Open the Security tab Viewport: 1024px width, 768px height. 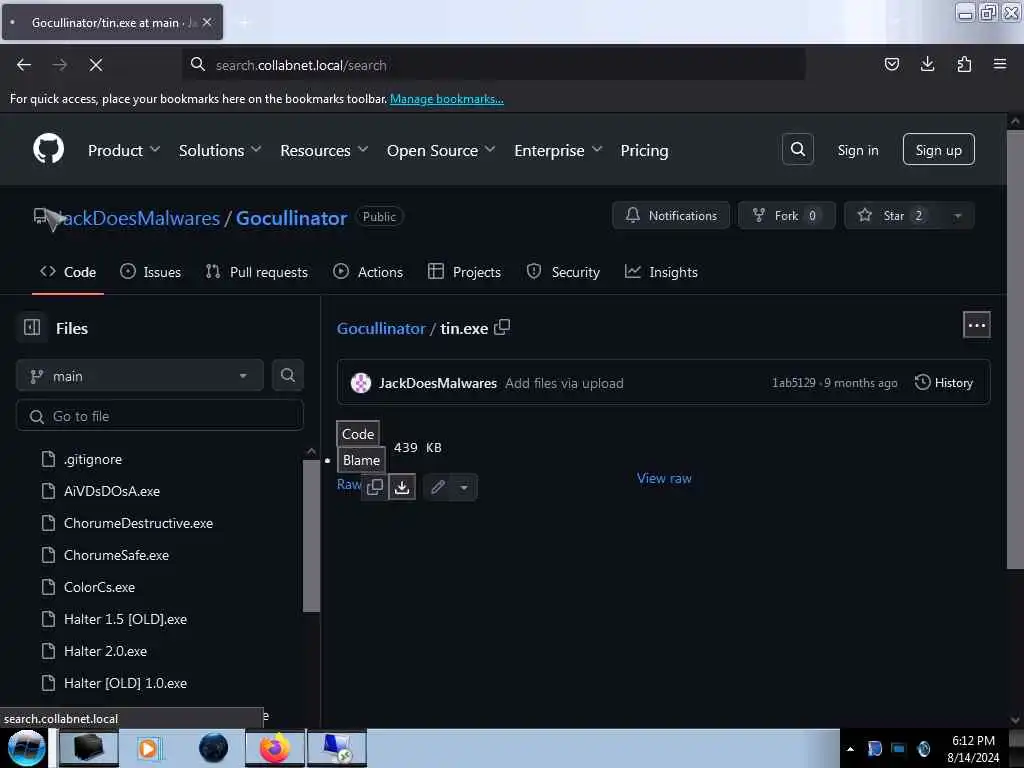tap(563, 272)
